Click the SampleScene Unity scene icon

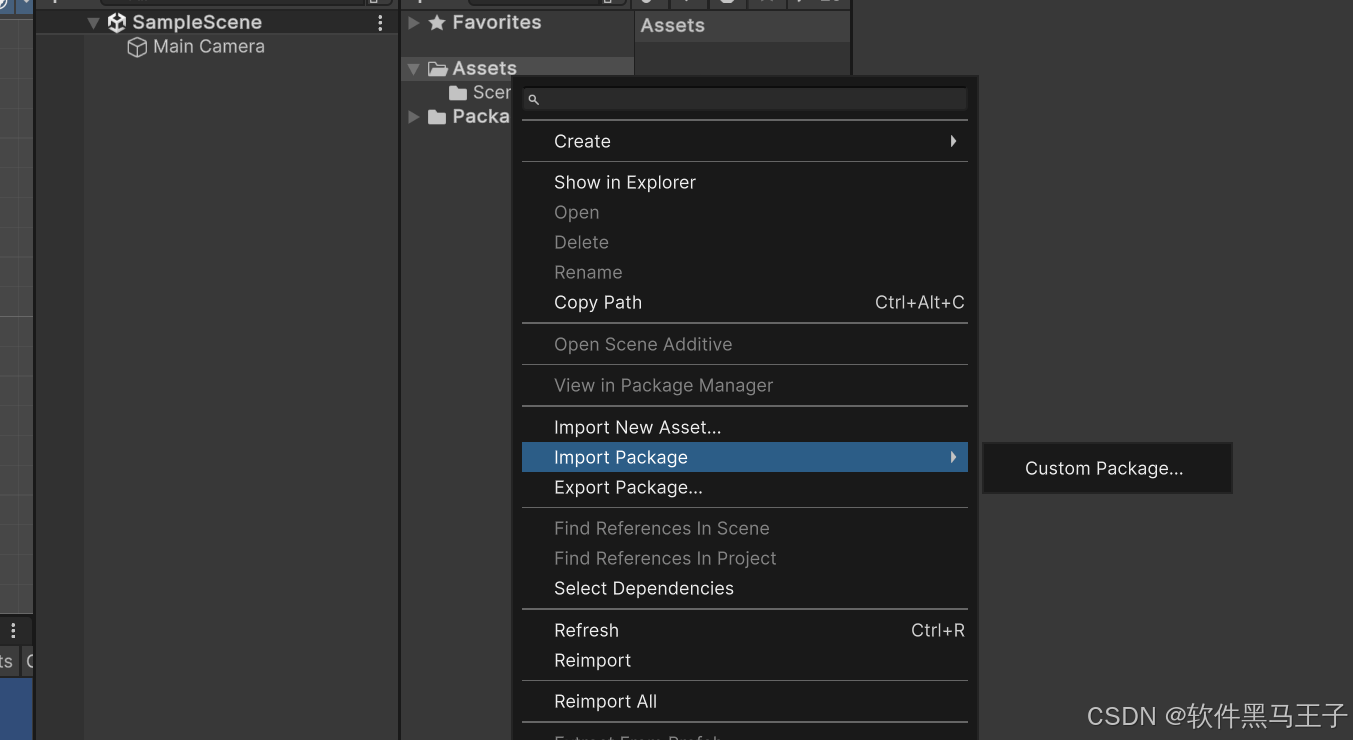pyautogui.click(x=117, y=22)
